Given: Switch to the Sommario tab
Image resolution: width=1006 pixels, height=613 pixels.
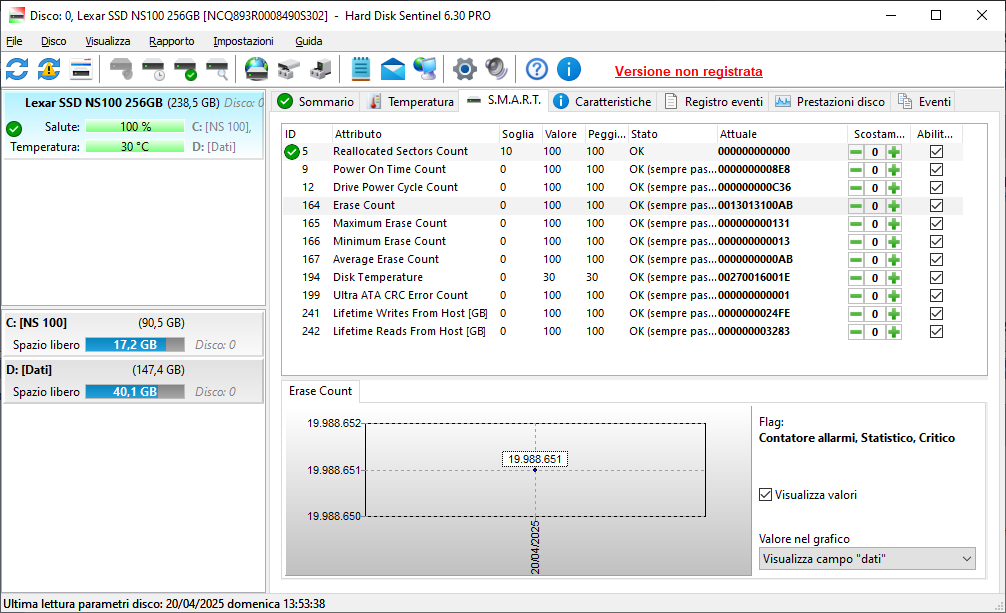Looking at the screenshot, I should 316,101.
